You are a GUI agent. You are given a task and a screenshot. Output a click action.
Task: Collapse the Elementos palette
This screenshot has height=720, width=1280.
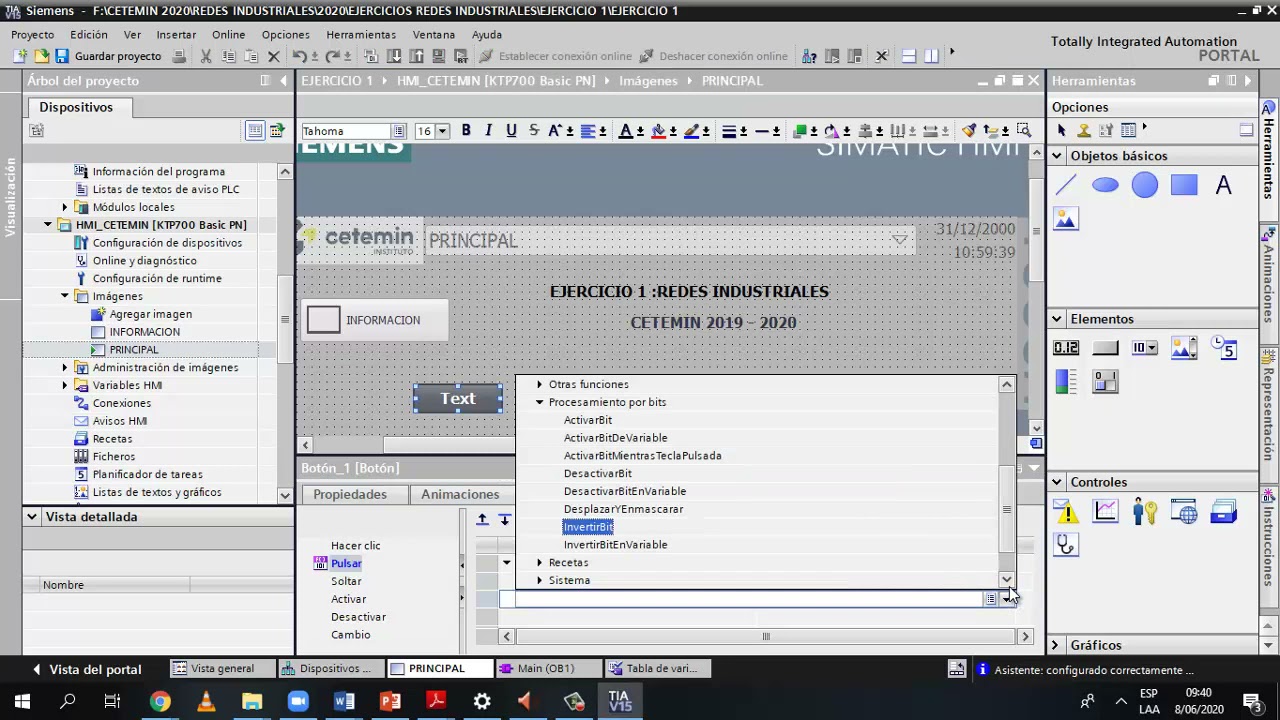1057,319
